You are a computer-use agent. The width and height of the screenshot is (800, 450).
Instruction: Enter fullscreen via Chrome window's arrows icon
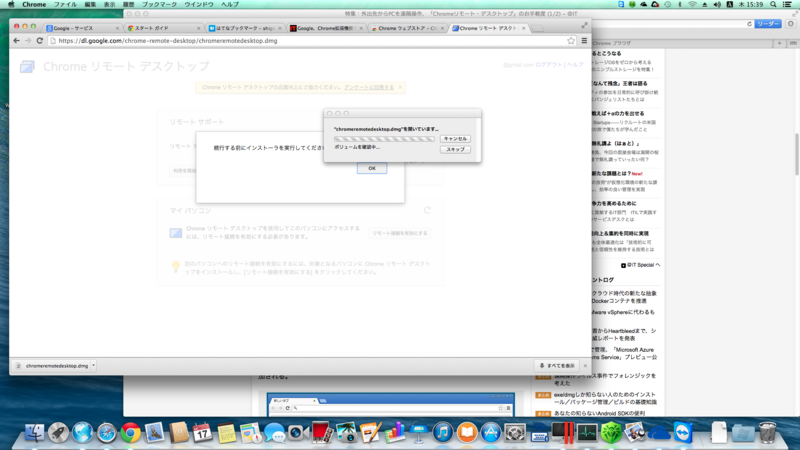pyautogui.click(x=584, y=25)
